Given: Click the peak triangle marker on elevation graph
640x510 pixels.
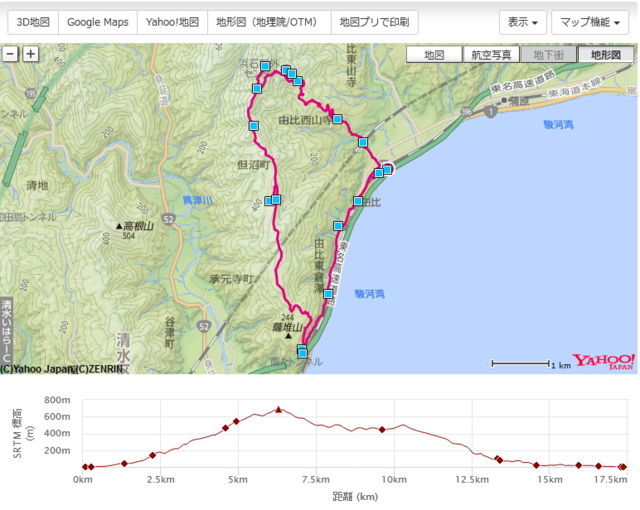Looking at the screenshot, I should click(x=278, y=409).
